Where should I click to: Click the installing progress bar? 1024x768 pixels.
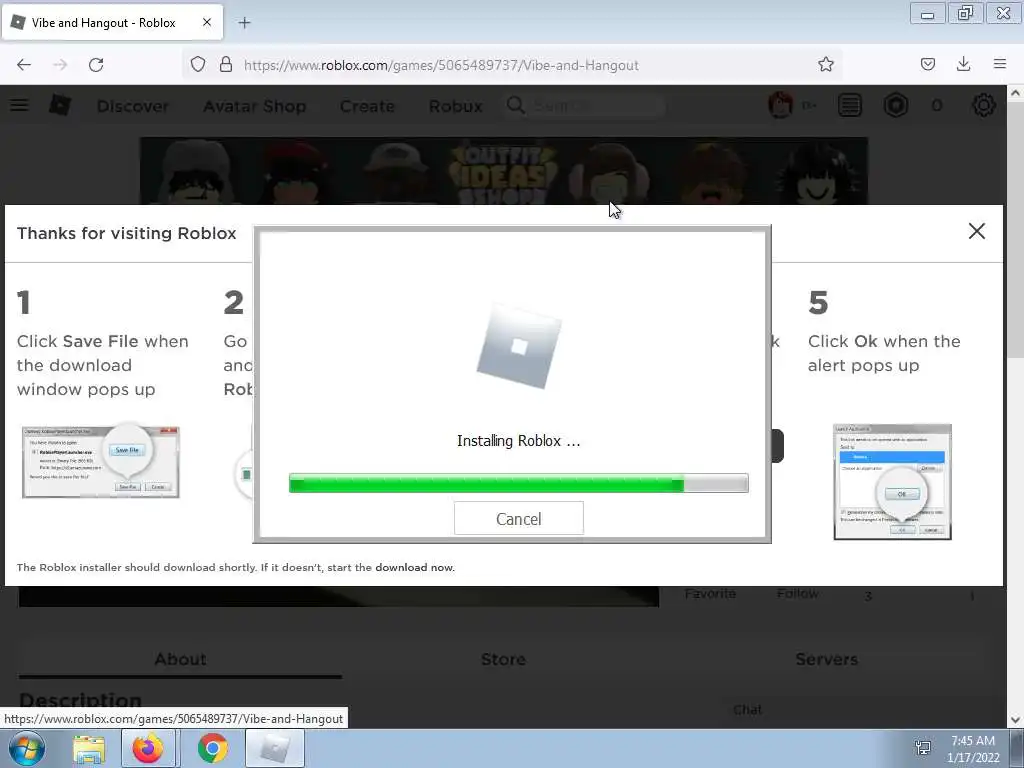coord(519,483)
